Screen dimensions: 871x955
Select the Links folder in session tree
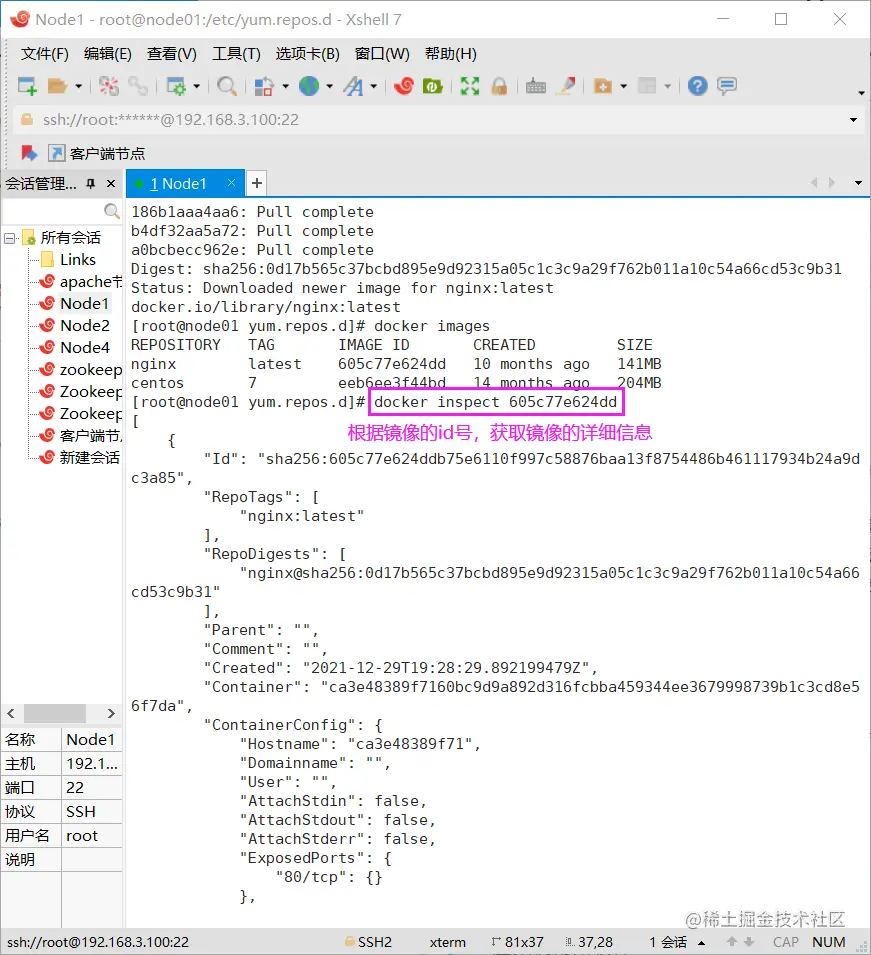pyautogui.click(x=77, y=260)
